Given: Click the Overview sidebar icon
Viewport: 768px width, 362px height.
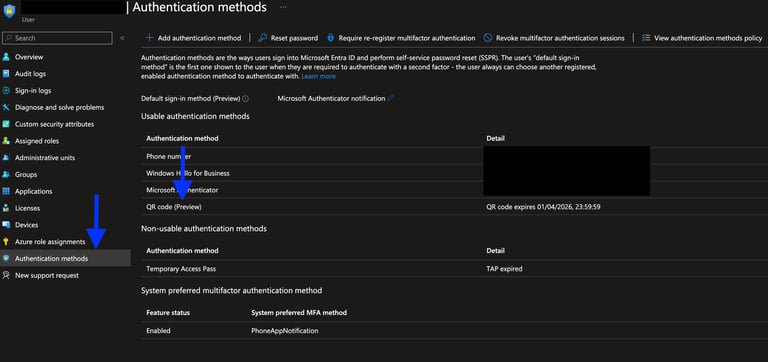Looking at the screenshot, I should 6,57.
